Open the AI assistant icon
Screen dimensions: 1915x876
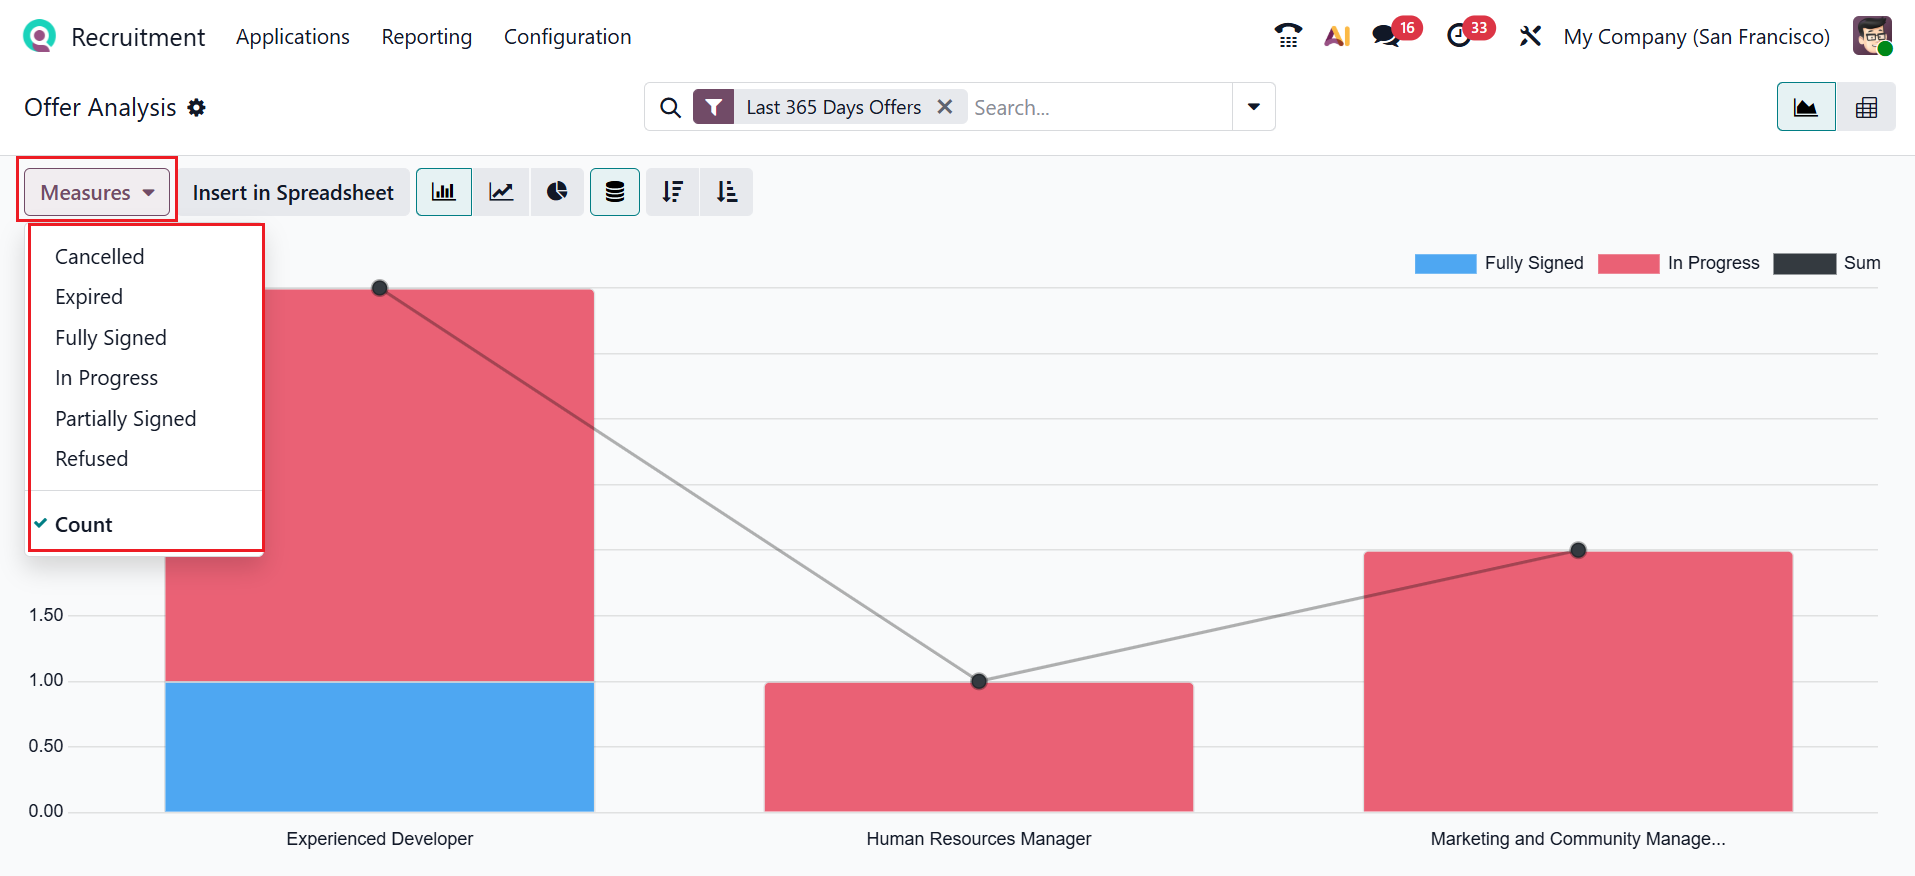pyautogui.click(x=1337, y=37)
